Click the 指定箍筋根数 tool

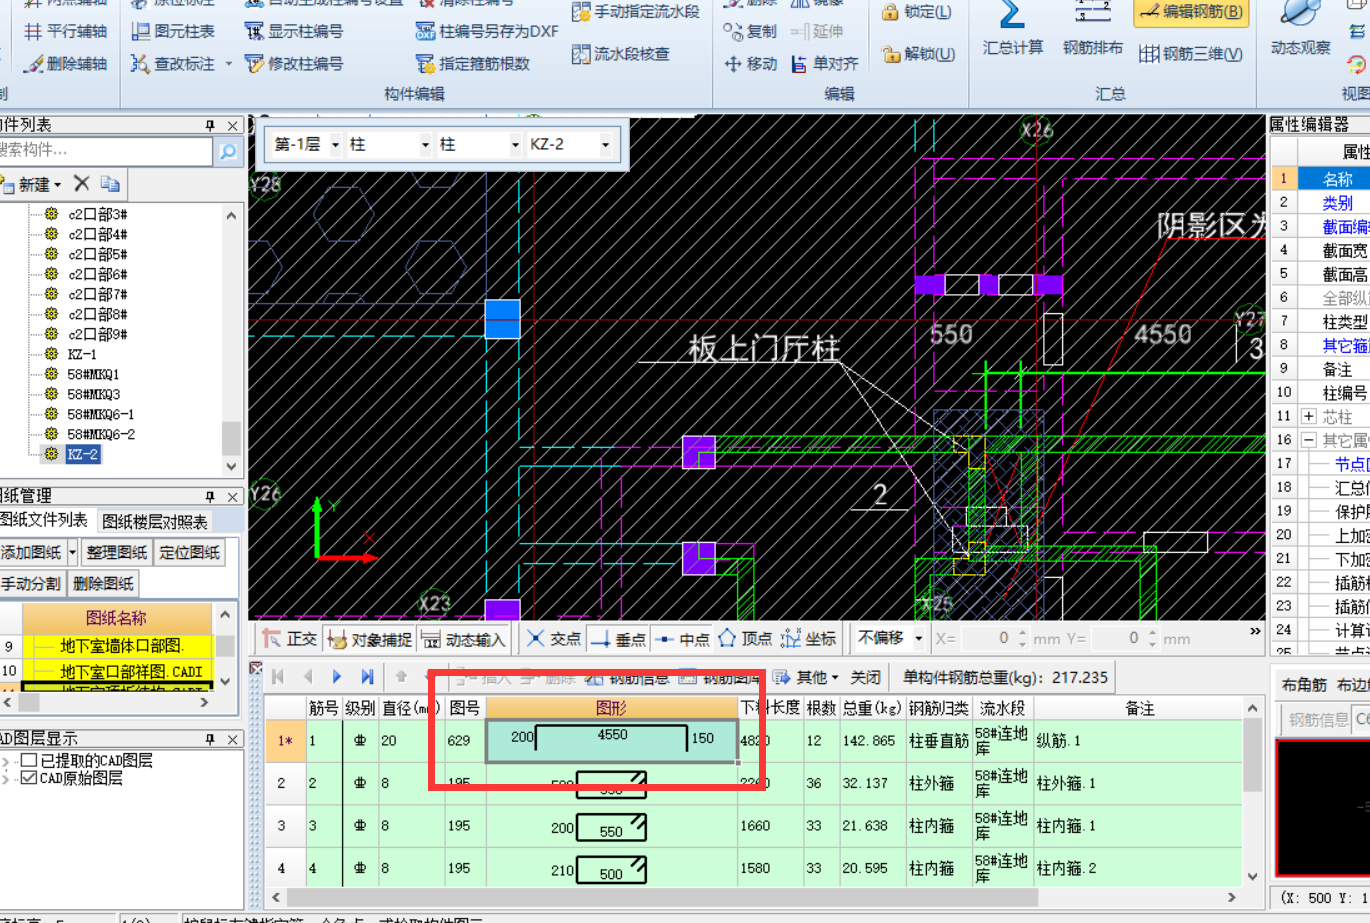[472, 63]
